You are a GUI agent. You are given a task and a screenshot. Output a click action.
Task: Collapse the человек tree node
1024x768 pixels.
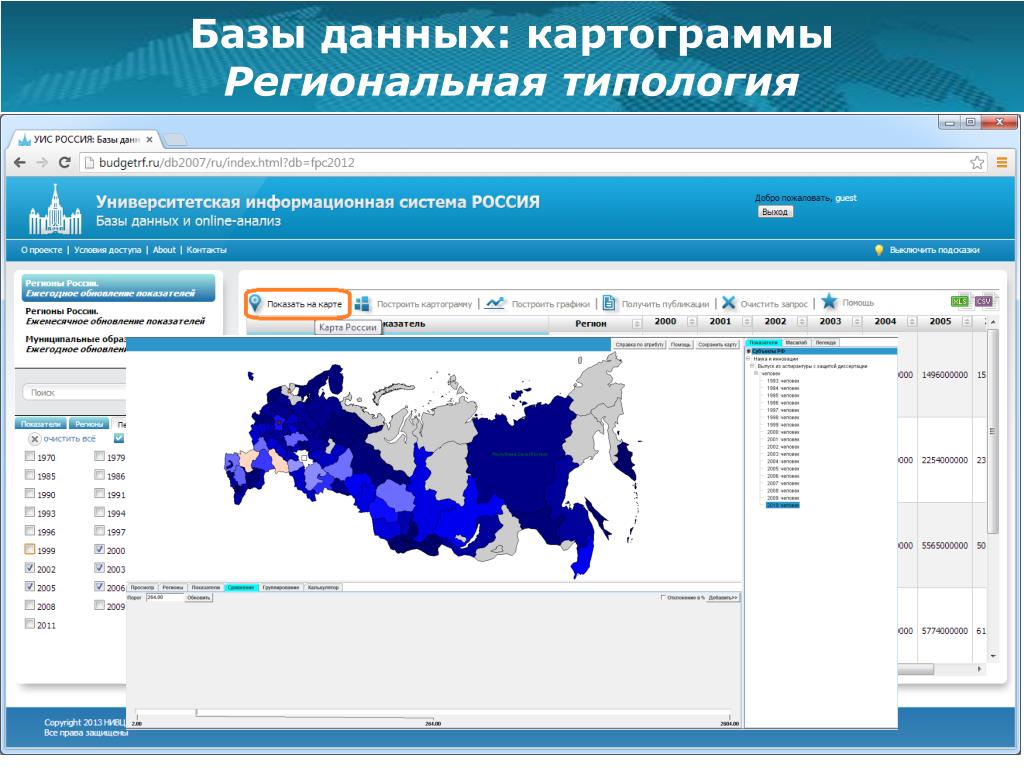[x=758, y=374]
